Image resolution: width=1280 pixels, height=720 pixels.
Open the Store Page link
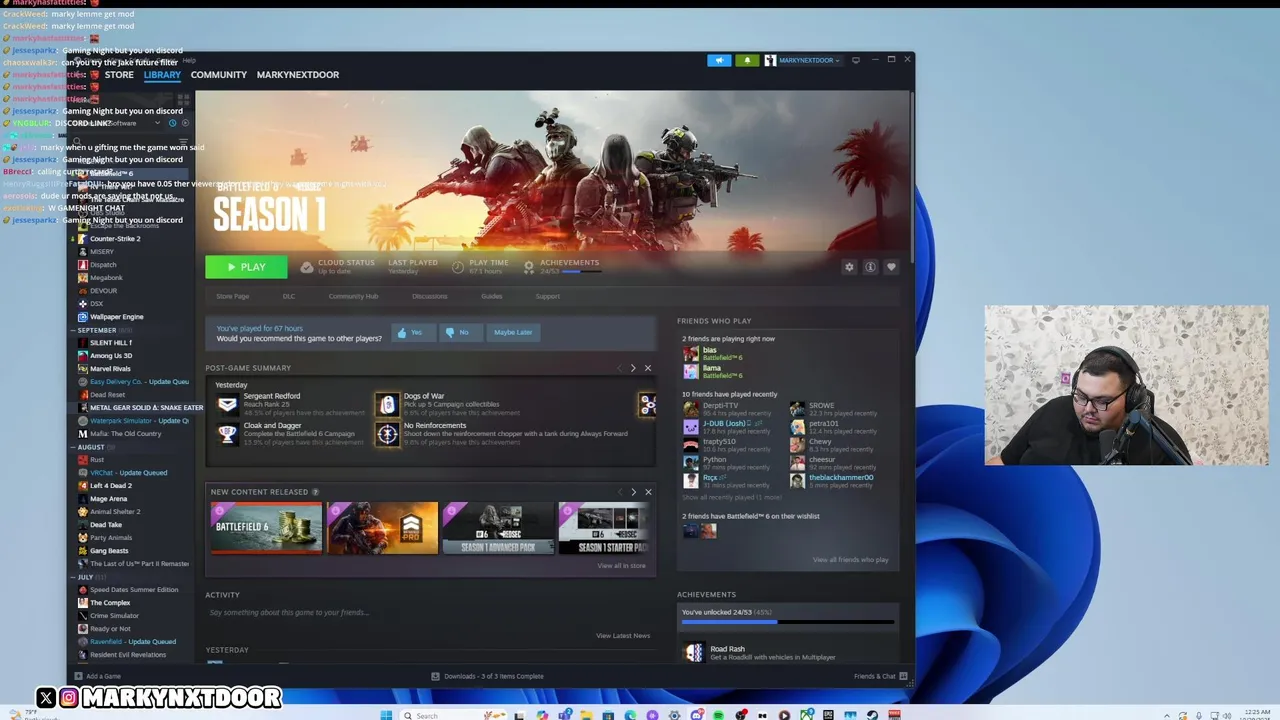click(x=233, y=296)
